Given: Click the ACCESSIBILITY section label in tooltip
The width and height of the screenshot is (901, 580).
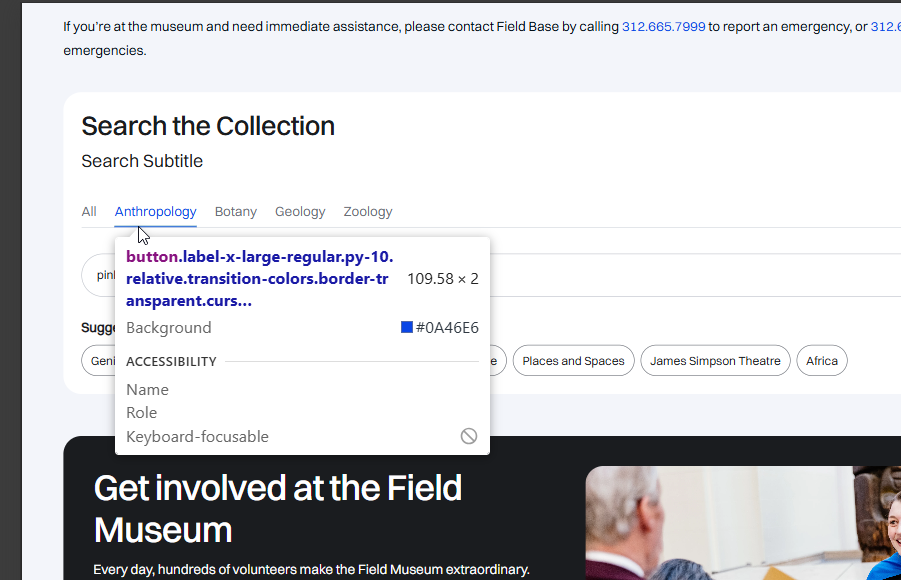Looking at the screenshot, I should pos(171,361).
